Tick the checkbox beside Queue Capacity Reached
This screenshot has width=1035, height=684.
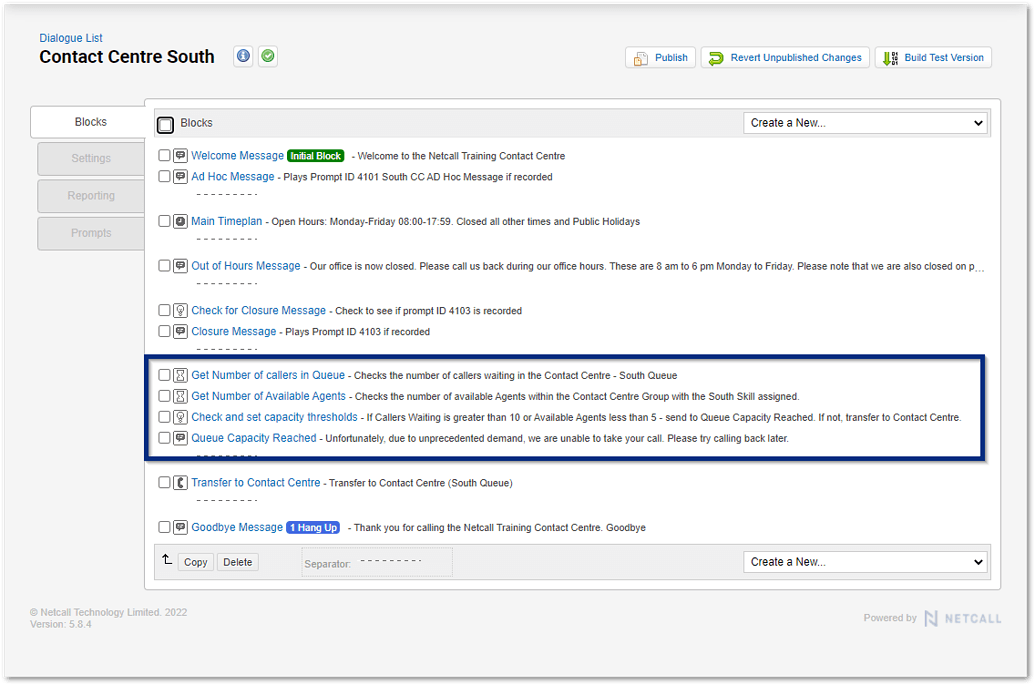(164, 437)
